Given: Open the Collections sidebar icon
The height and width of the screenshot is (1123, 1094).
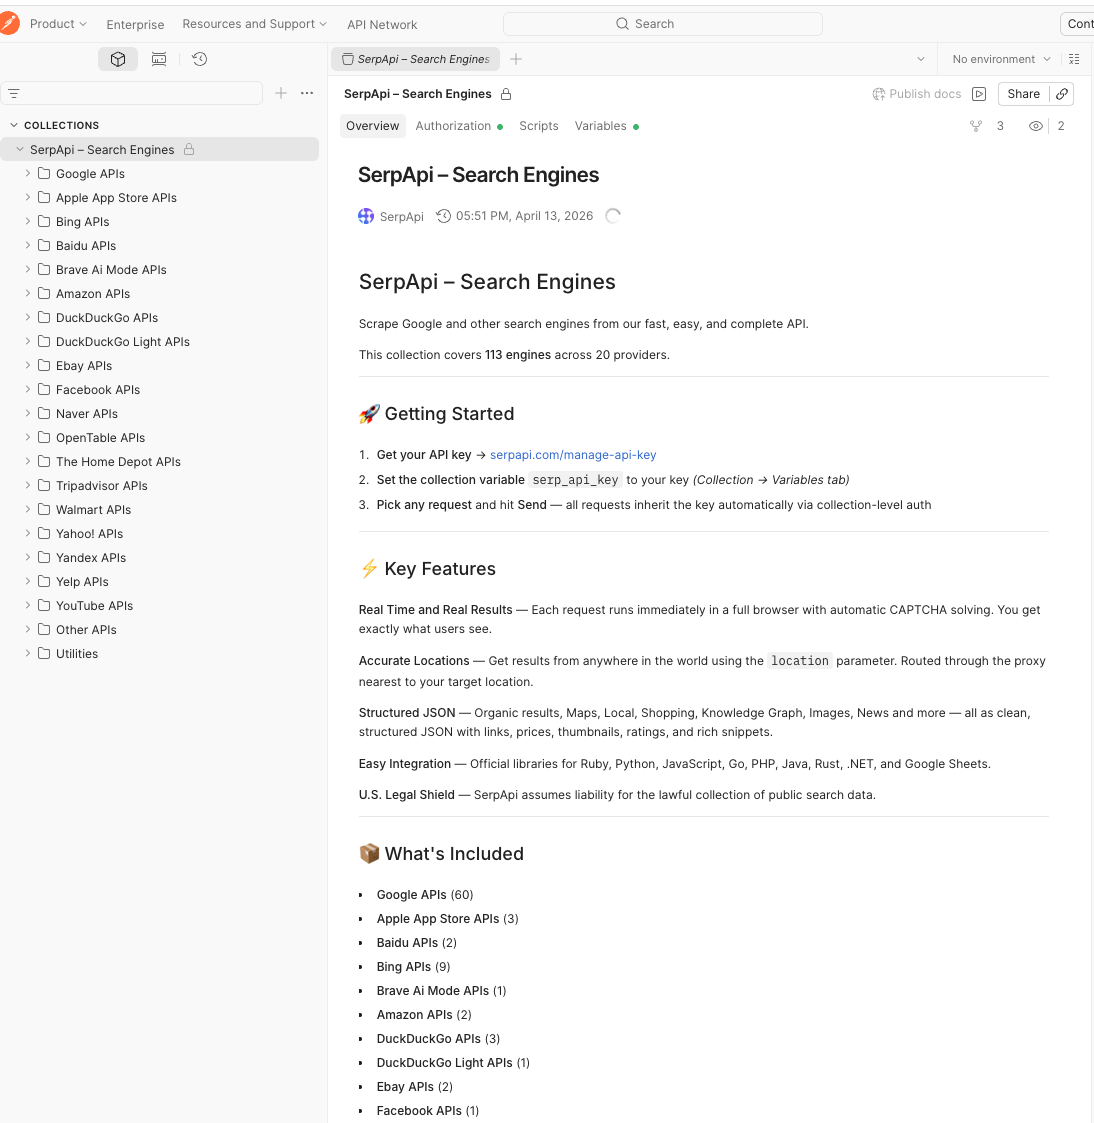Looking at the screenshot, I should click(118, 59).
